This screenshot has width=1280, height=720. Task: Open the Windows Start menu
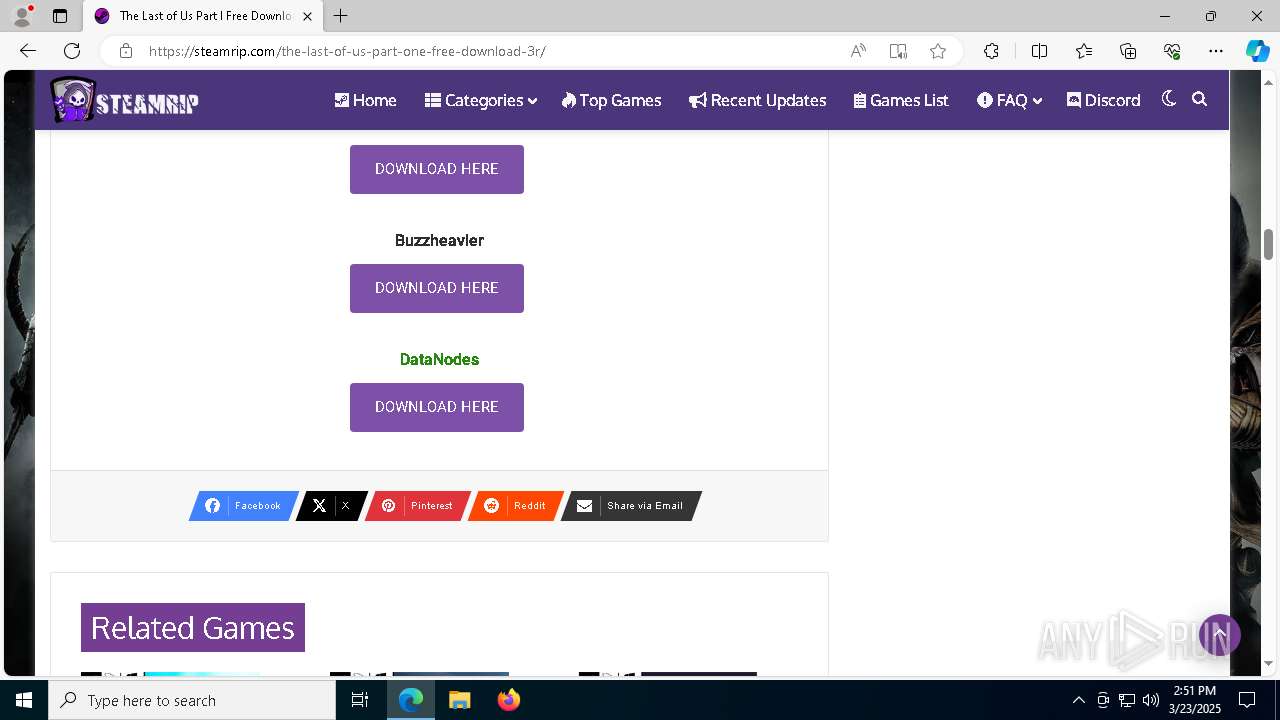tap(24, 700)
